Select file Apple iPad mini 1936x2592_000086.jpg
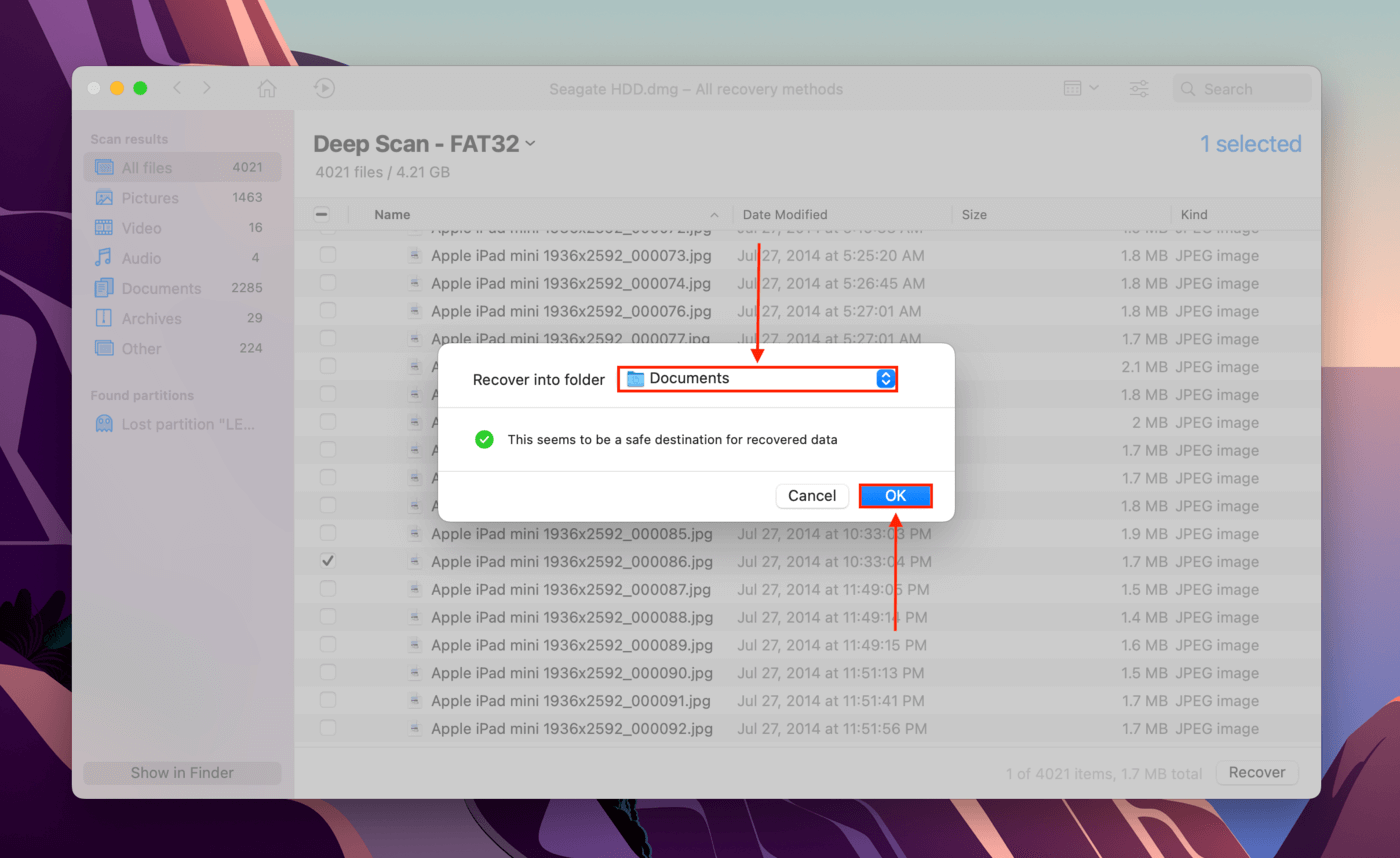This screenshot has width=1400, height=858. pos(571,561)
